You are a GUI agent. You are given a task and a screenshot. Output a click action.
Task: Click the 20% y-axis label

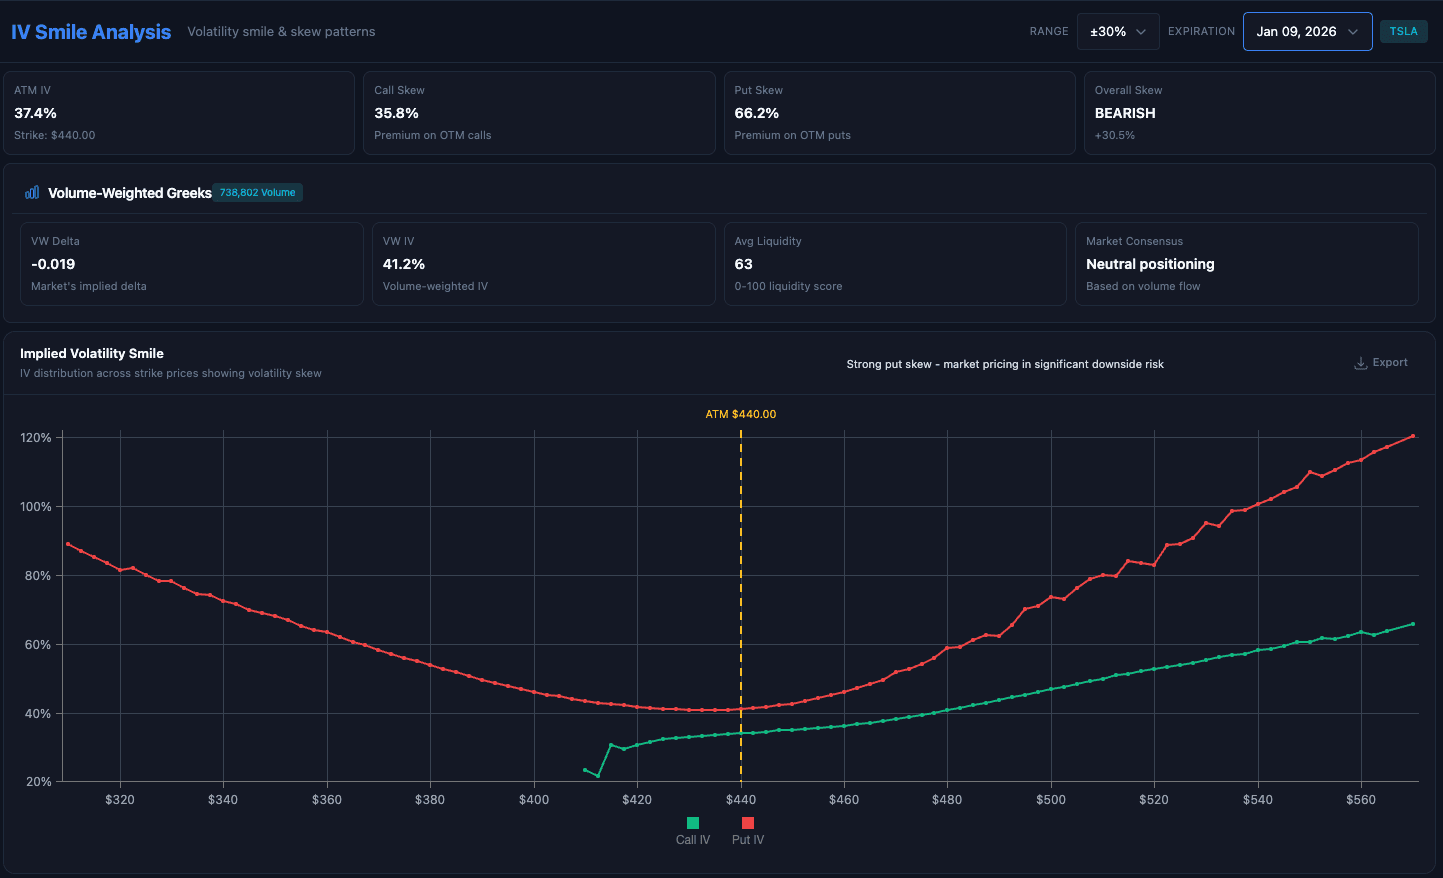coord(39,782)
